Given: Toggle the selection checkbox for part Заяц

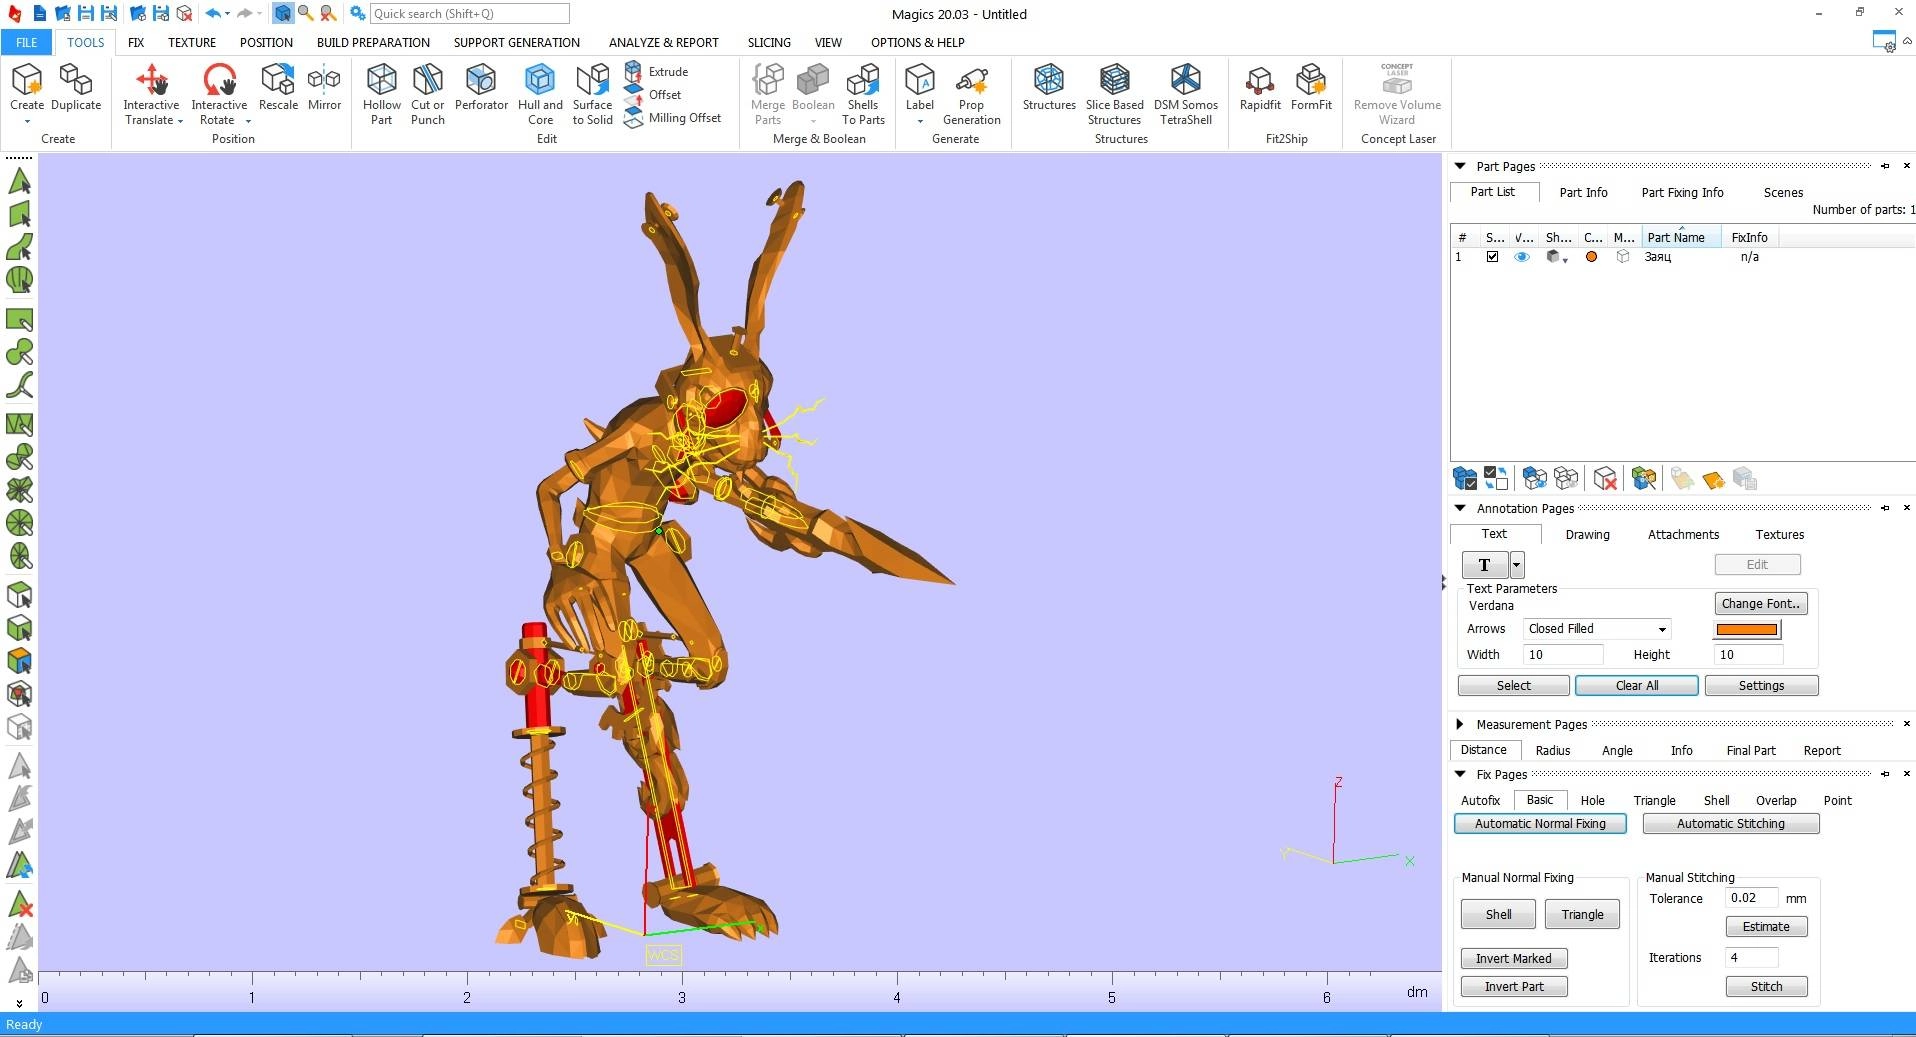Looking at the screenshot, I should click(1493, 257).
